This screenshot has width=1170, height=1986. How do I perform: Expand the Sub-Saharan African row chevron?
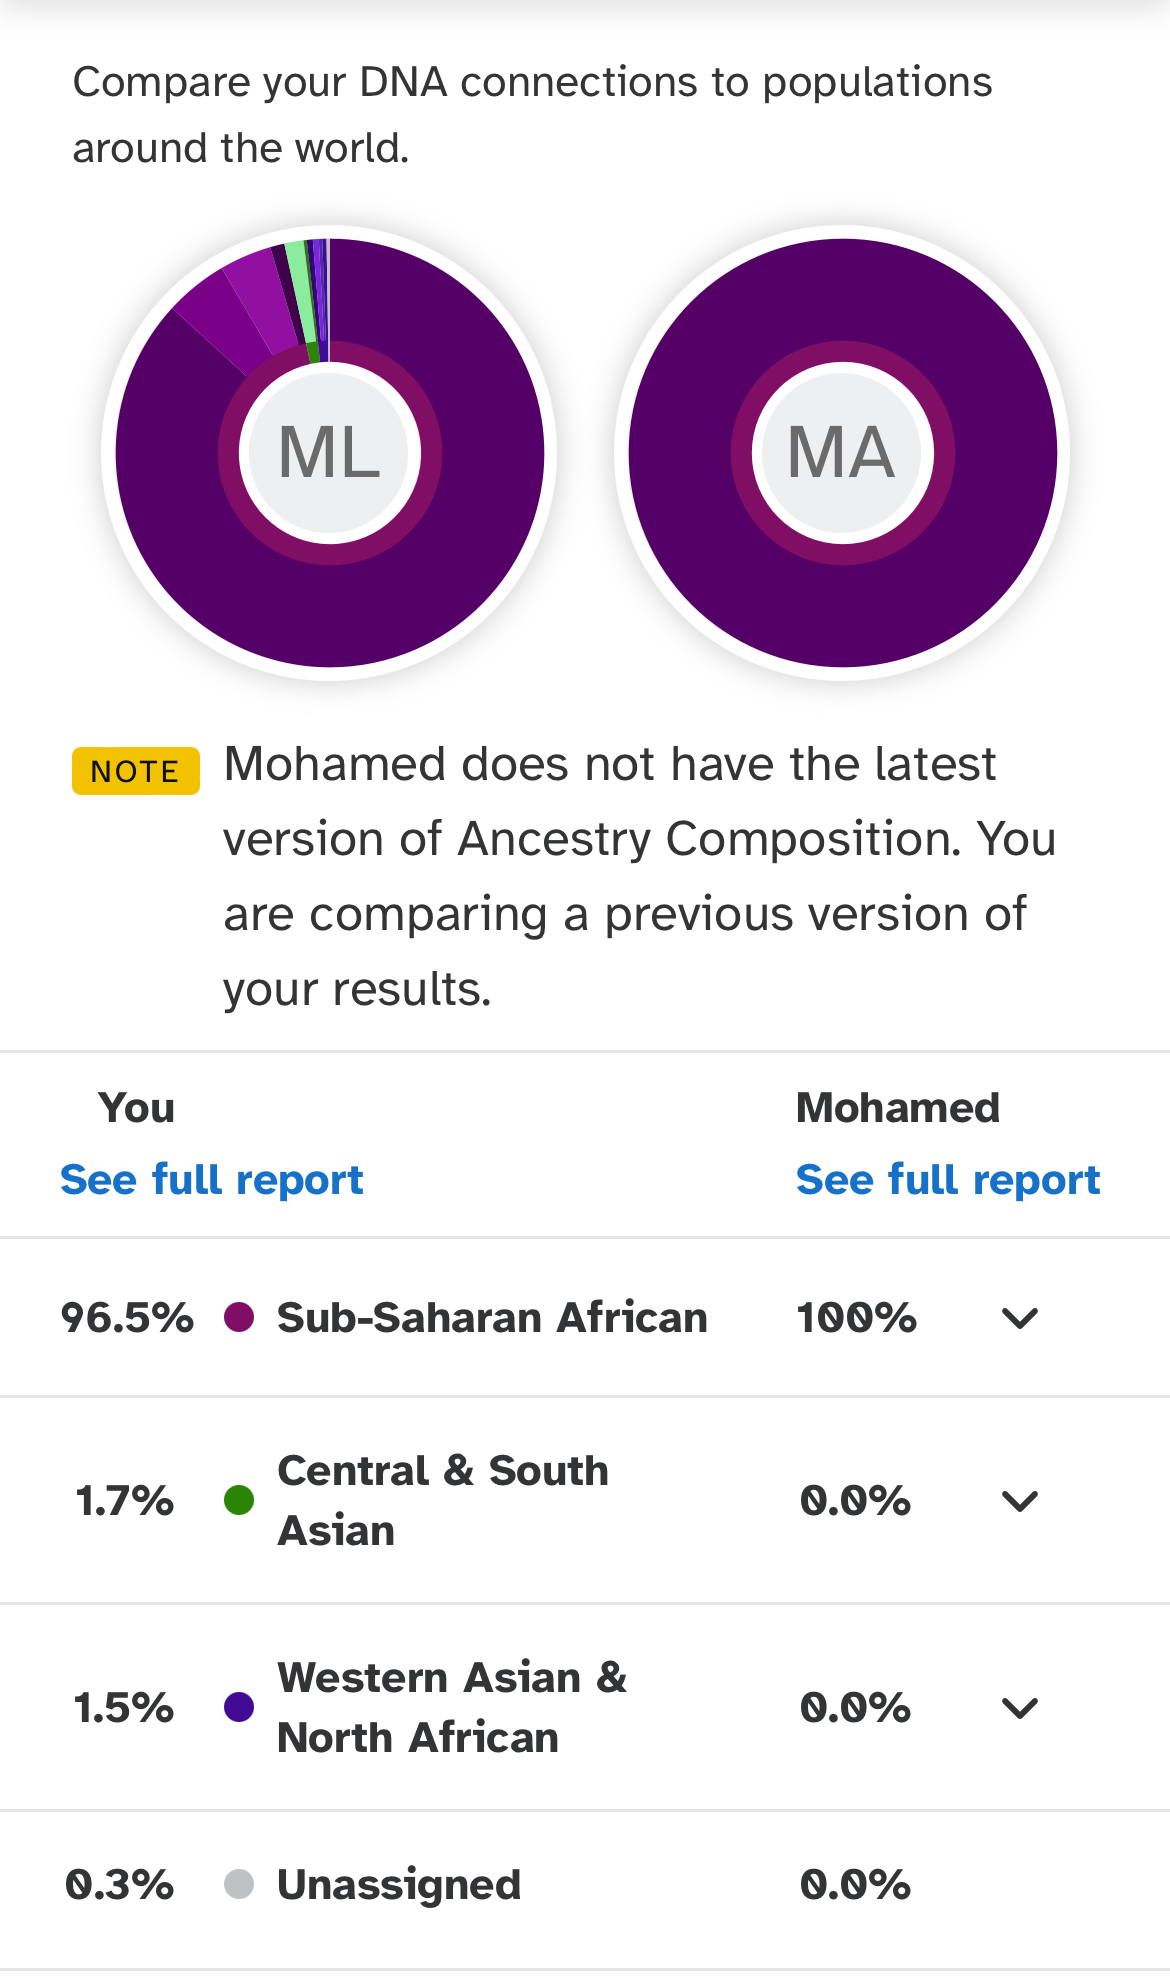[x=1020, y=1318]
